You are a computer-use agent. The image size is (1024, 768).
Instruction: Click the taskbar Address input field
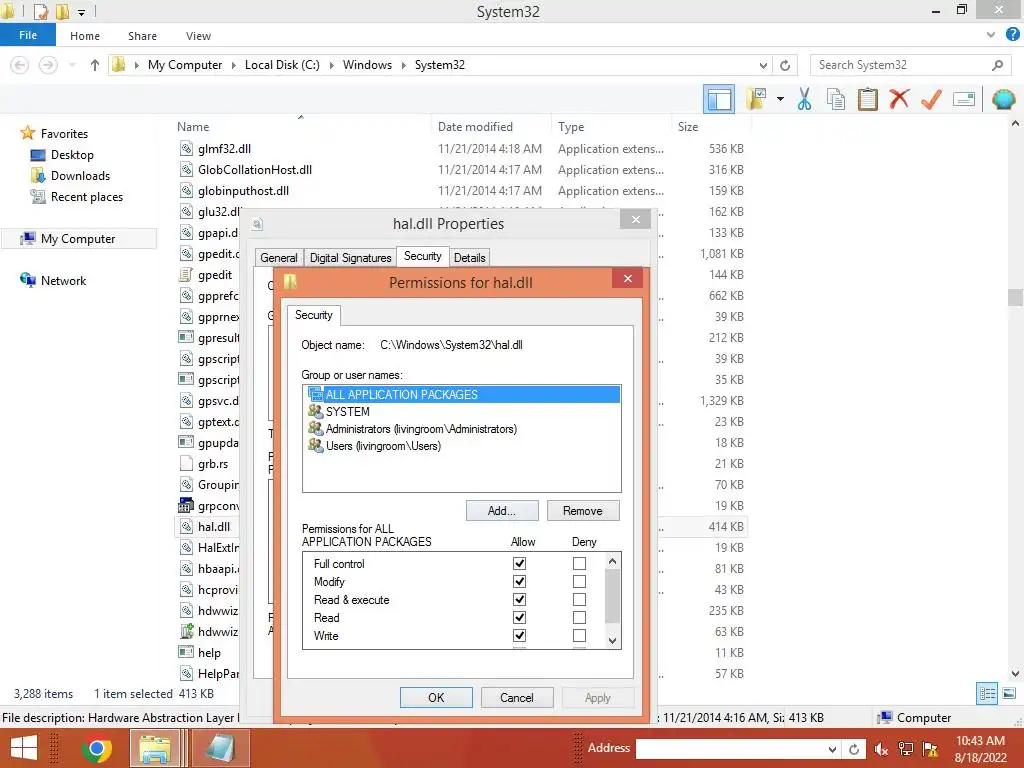[731, 749]
